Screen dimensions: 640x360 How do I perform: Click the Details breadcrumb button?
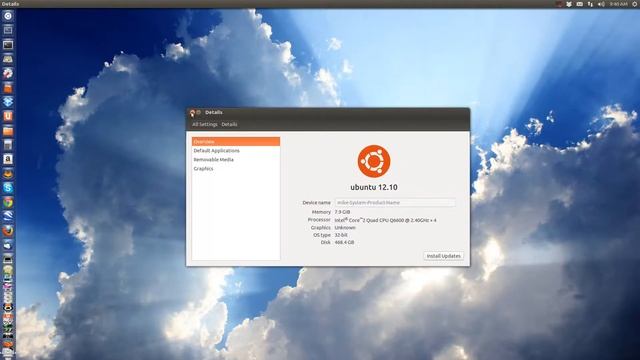229,124
